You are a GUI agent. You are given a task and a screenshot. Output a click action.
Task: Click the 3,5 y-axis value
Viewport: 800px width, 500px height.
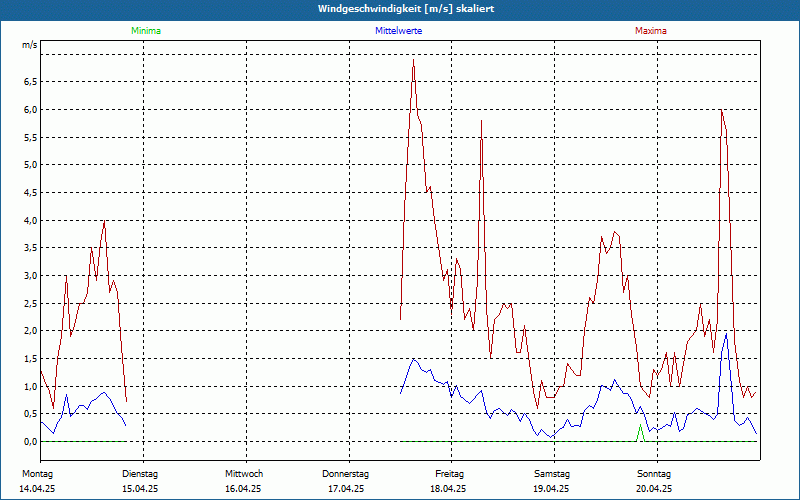[31, 248]
